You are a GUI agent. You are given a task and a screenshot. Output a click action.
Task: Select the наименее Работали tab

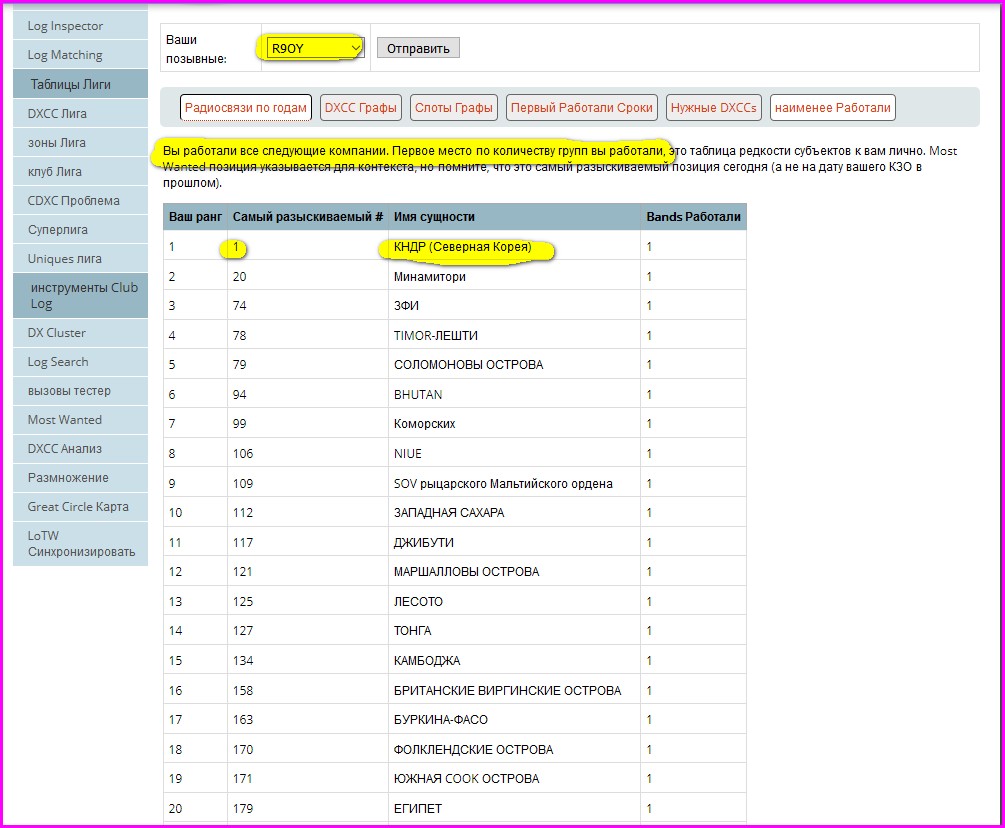(832, 108)
